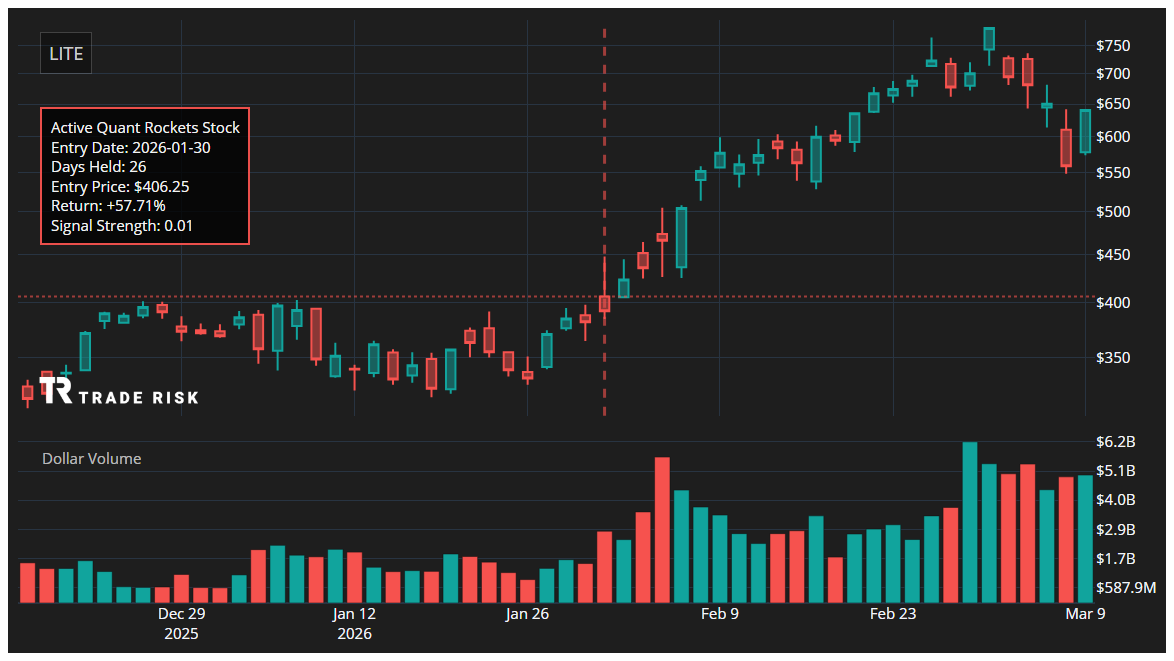Click the 'Feb 23' date axis label

click(x=892, y=614)
